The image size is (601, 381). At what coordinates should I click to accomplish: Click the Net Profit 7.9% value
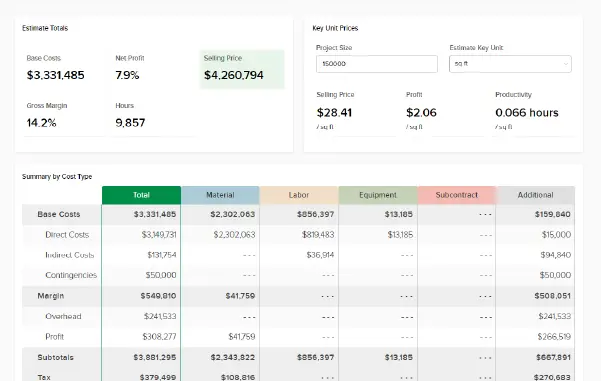coord(127,75)
